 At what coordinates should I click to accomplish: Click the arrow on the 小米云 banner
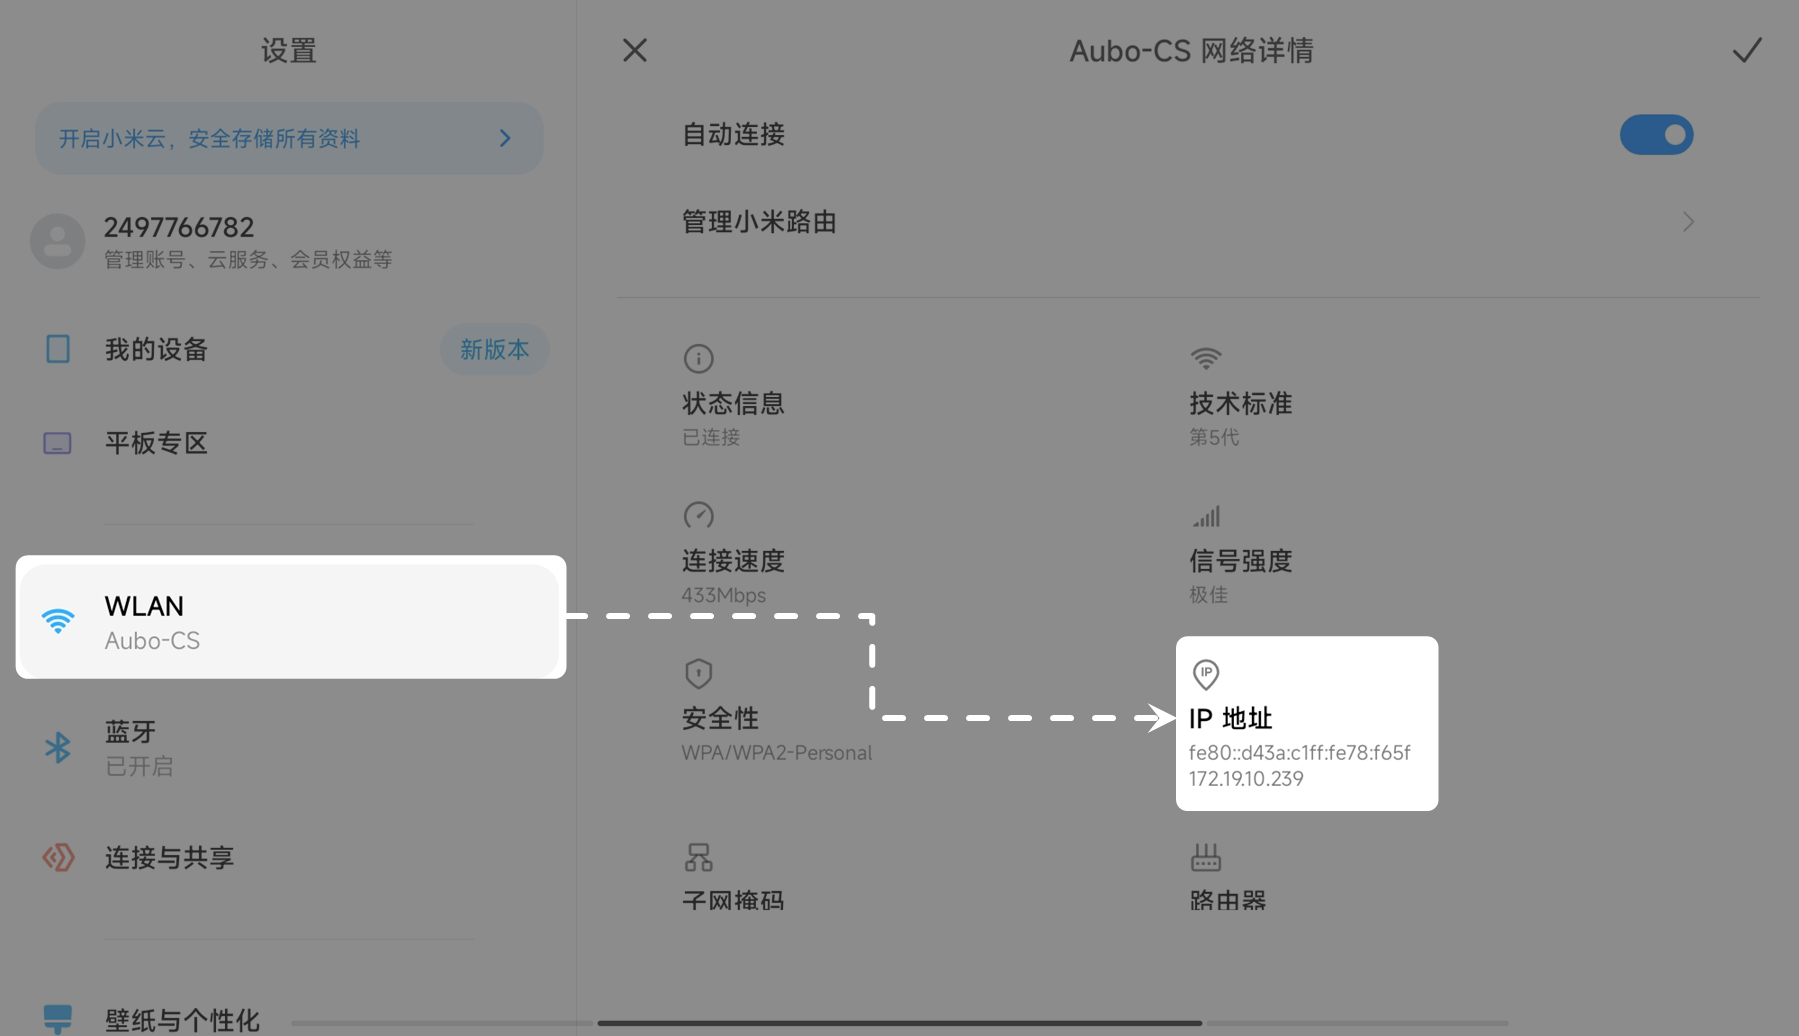(505, 138)
